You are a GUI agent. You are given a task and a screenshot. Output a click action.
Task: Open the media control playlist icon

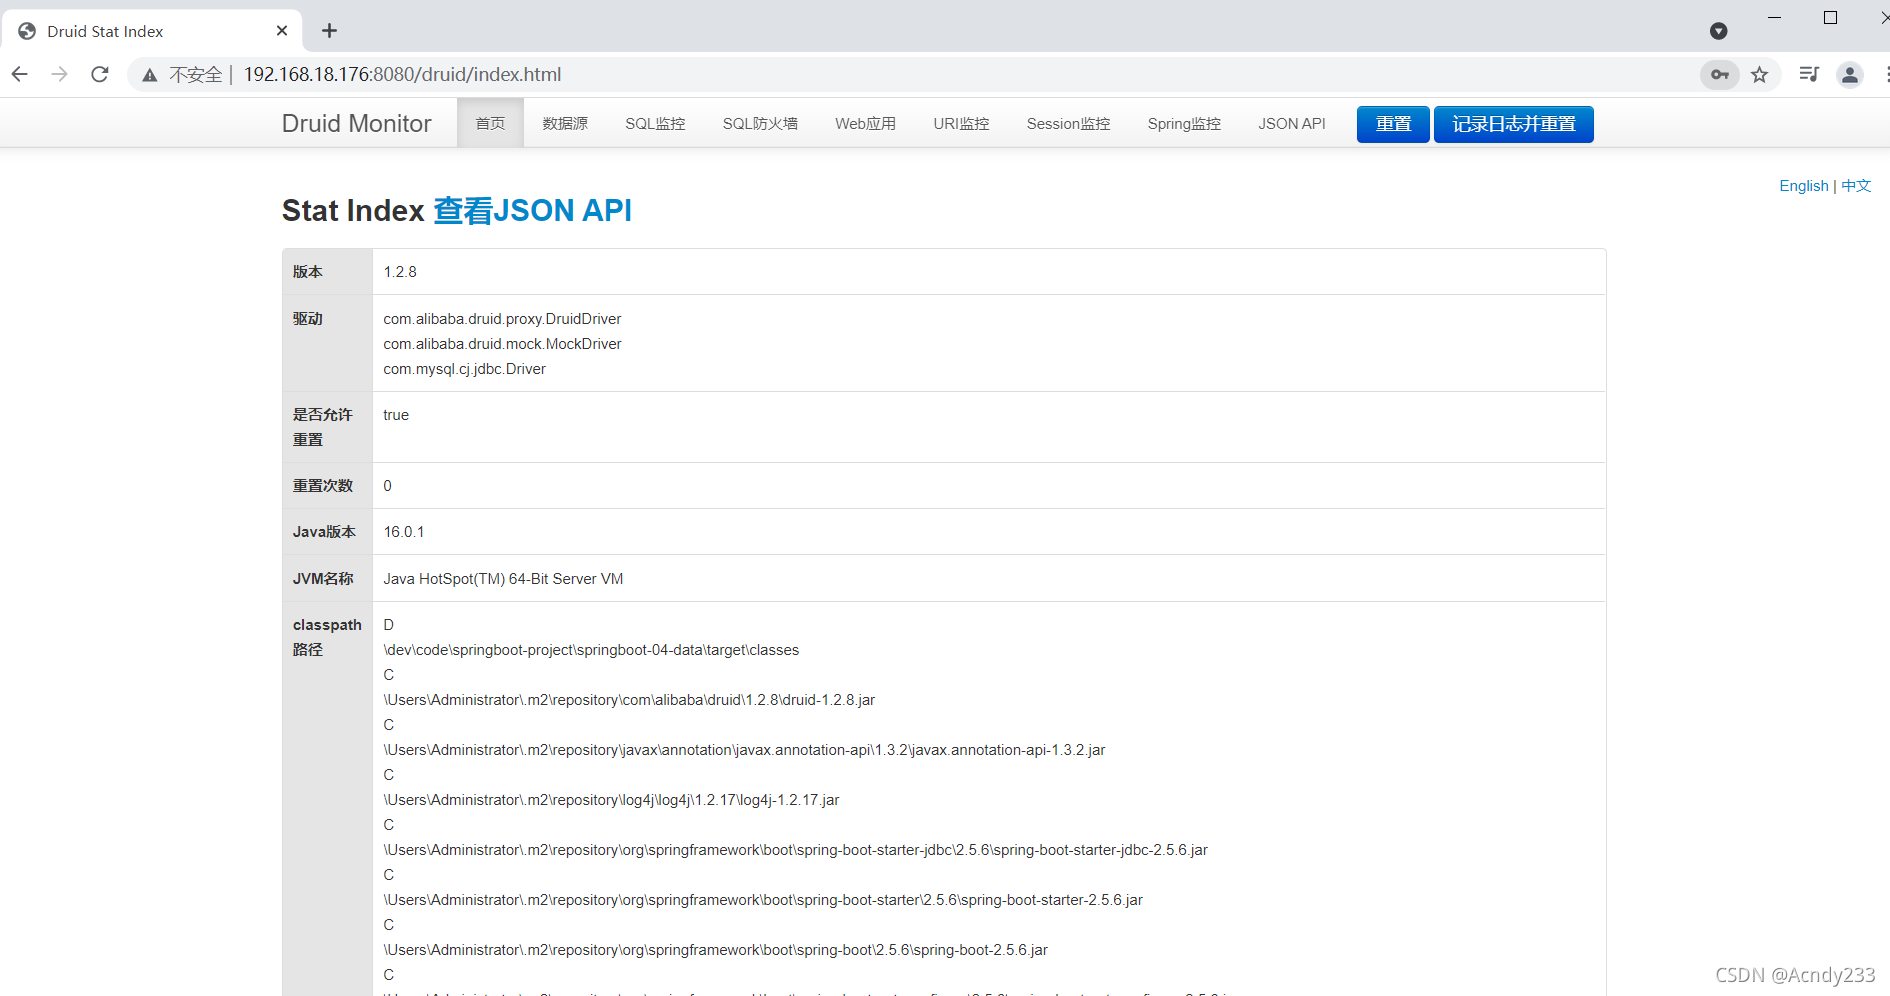[1808, 74]
